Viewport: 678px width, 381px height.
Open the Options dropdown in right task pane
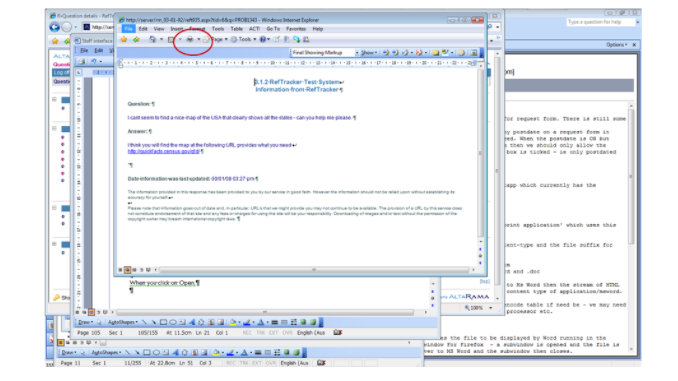click(617, 45)
